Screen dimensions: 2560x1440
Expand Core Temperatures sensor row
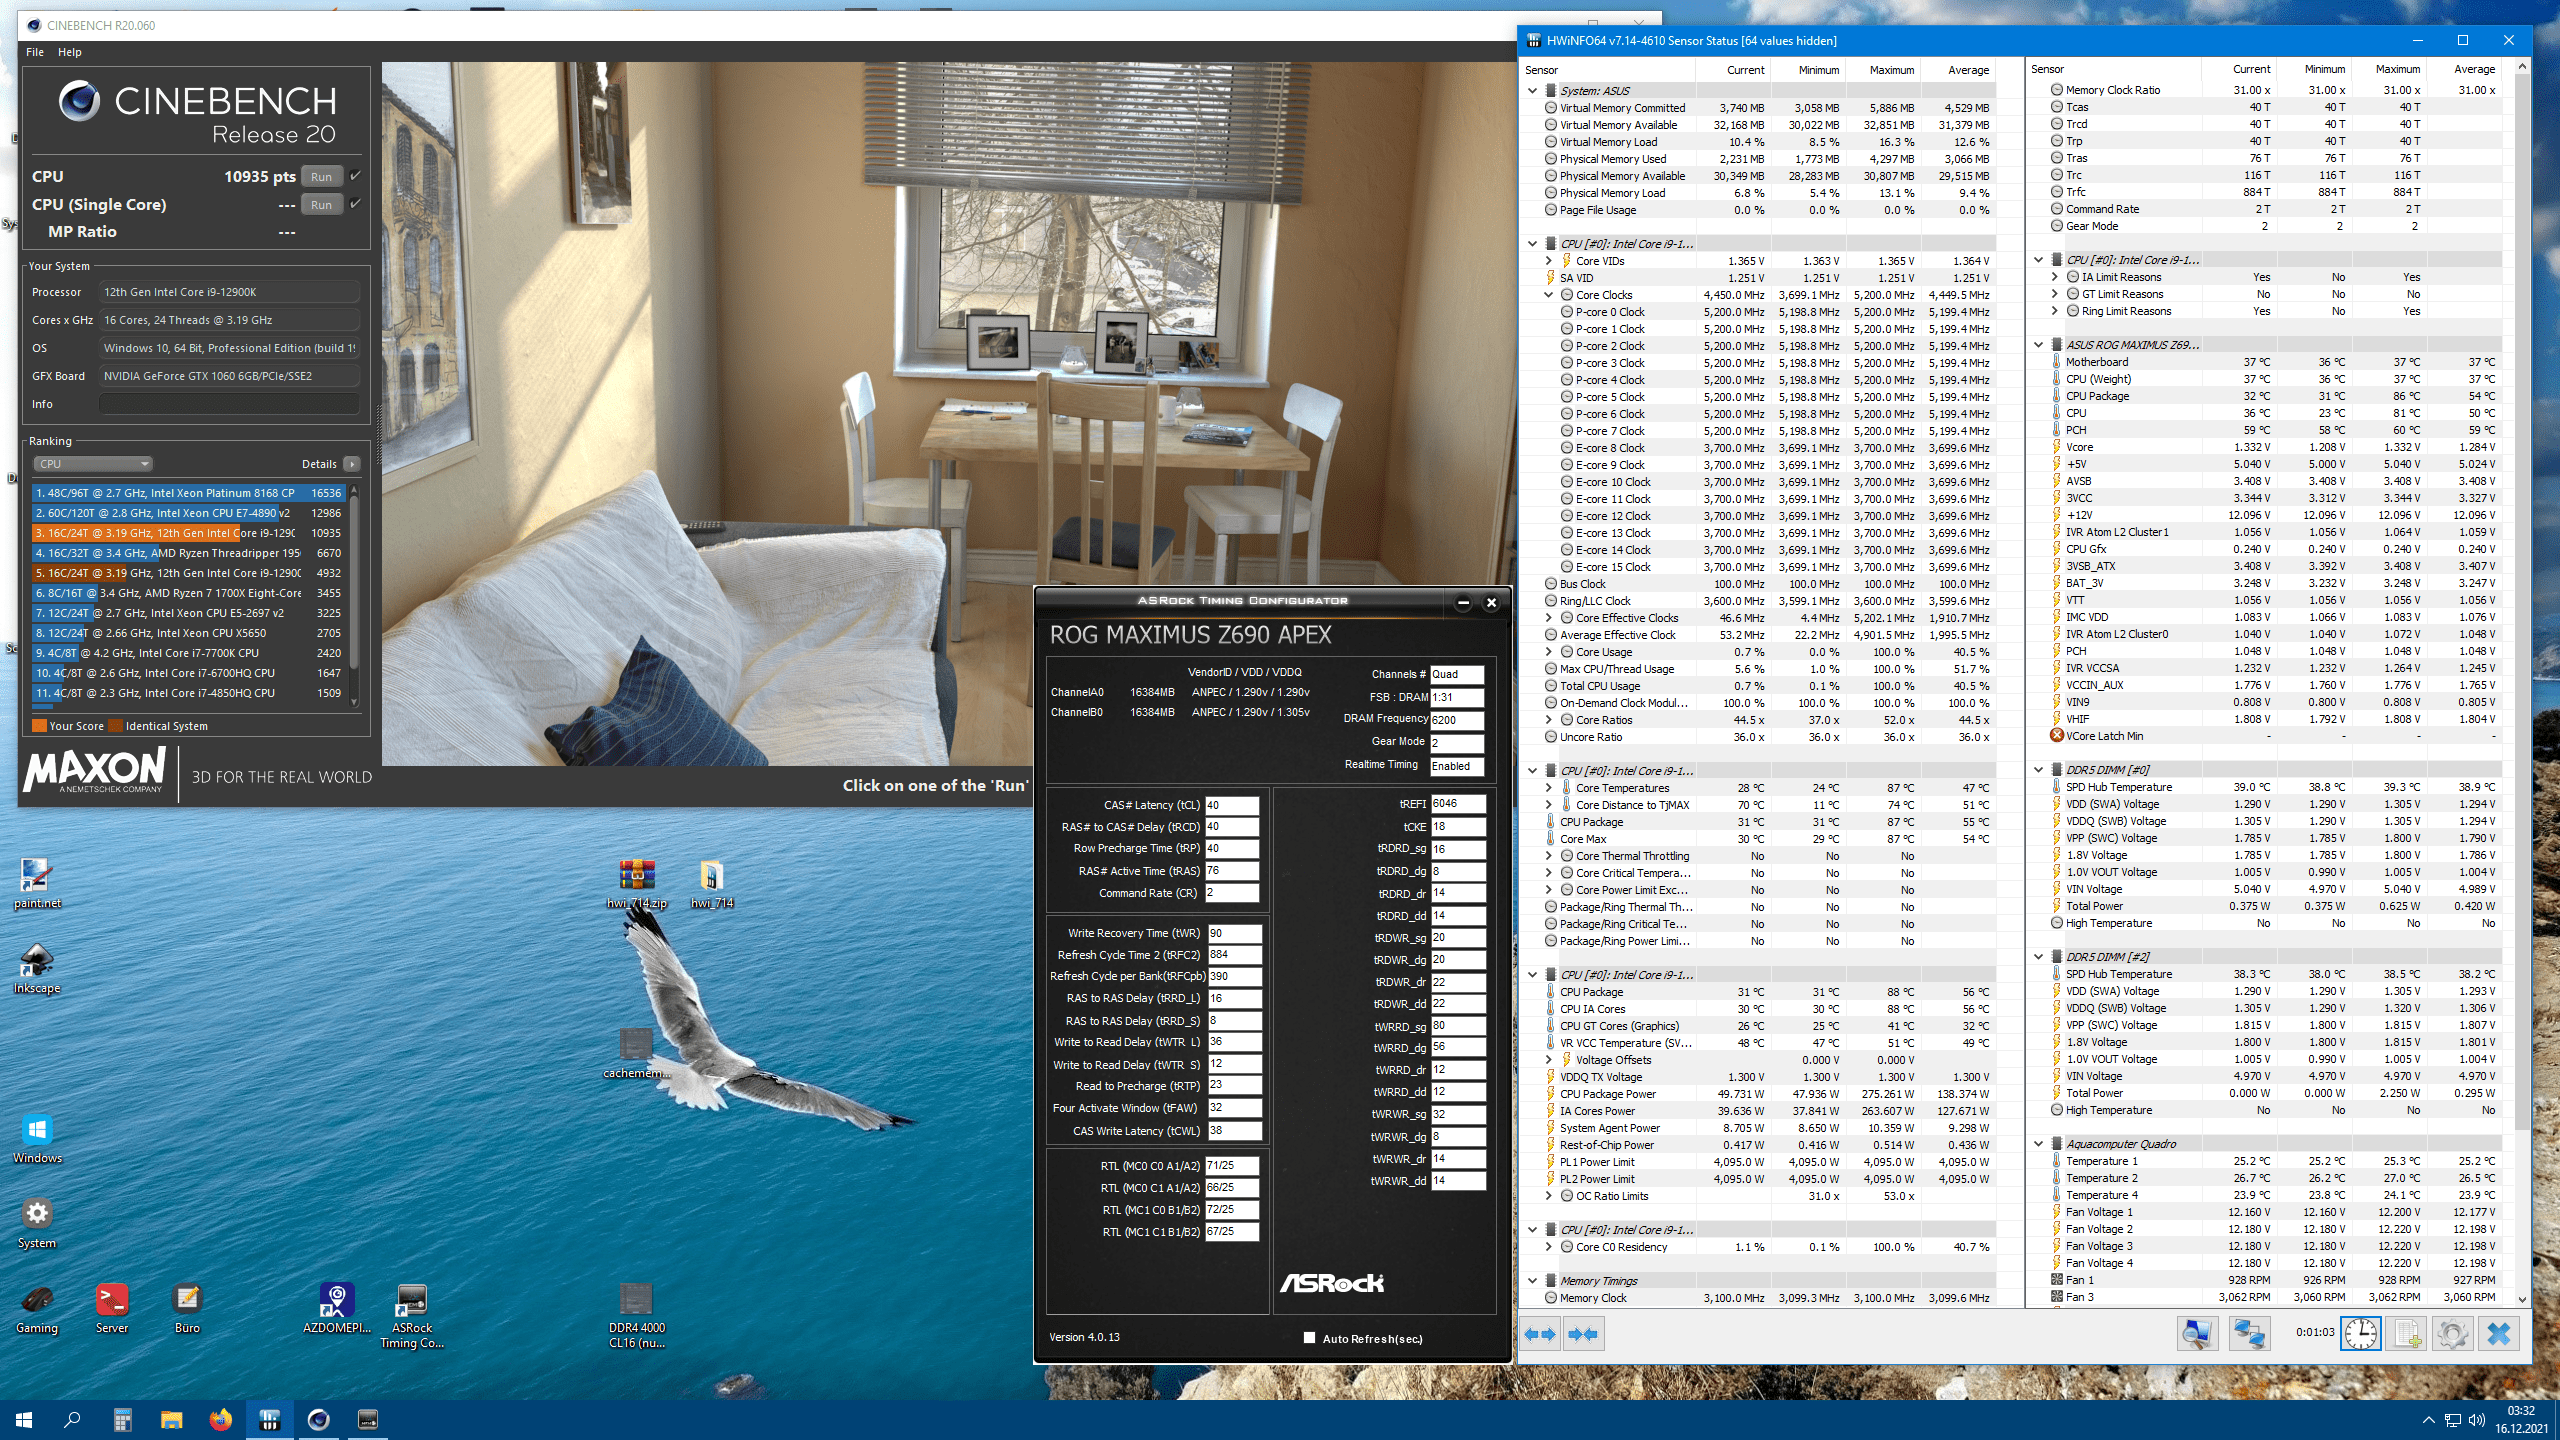(1549, 788)
